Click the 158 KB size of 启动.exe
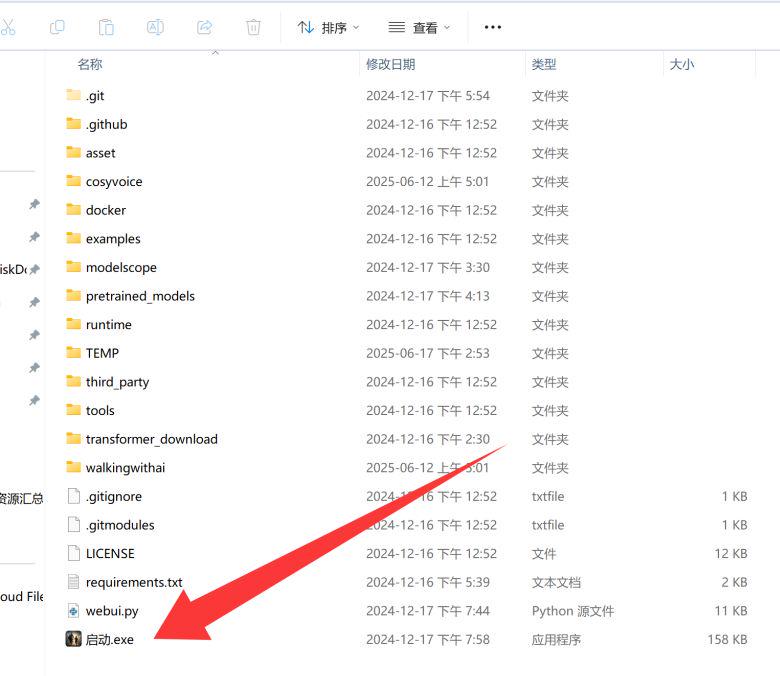780x676 pixels. pos(727,639)
